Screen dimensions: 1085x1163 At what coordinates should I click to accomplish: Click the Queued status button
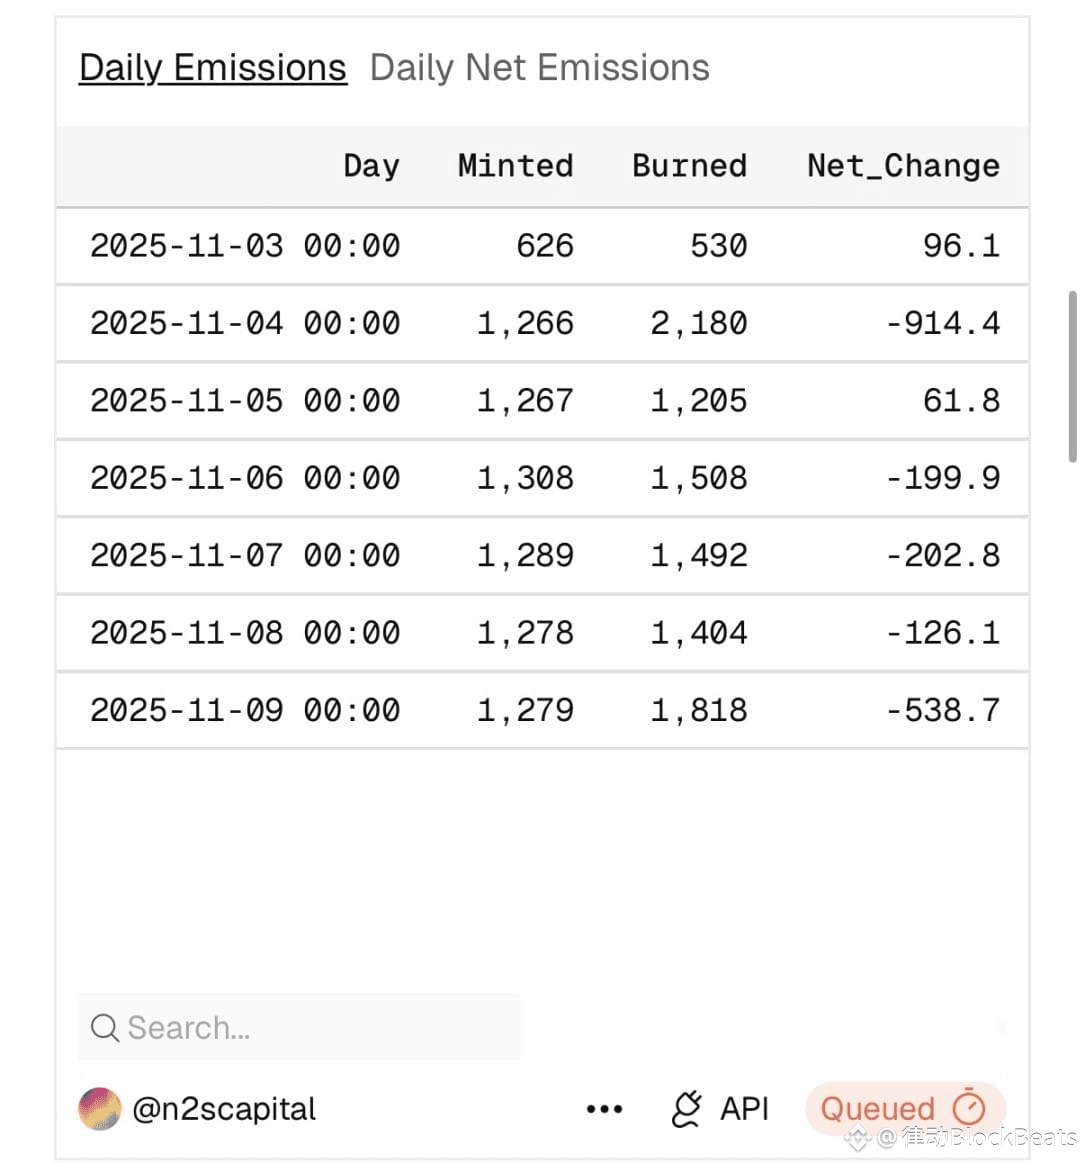(x=878, y=1109)
